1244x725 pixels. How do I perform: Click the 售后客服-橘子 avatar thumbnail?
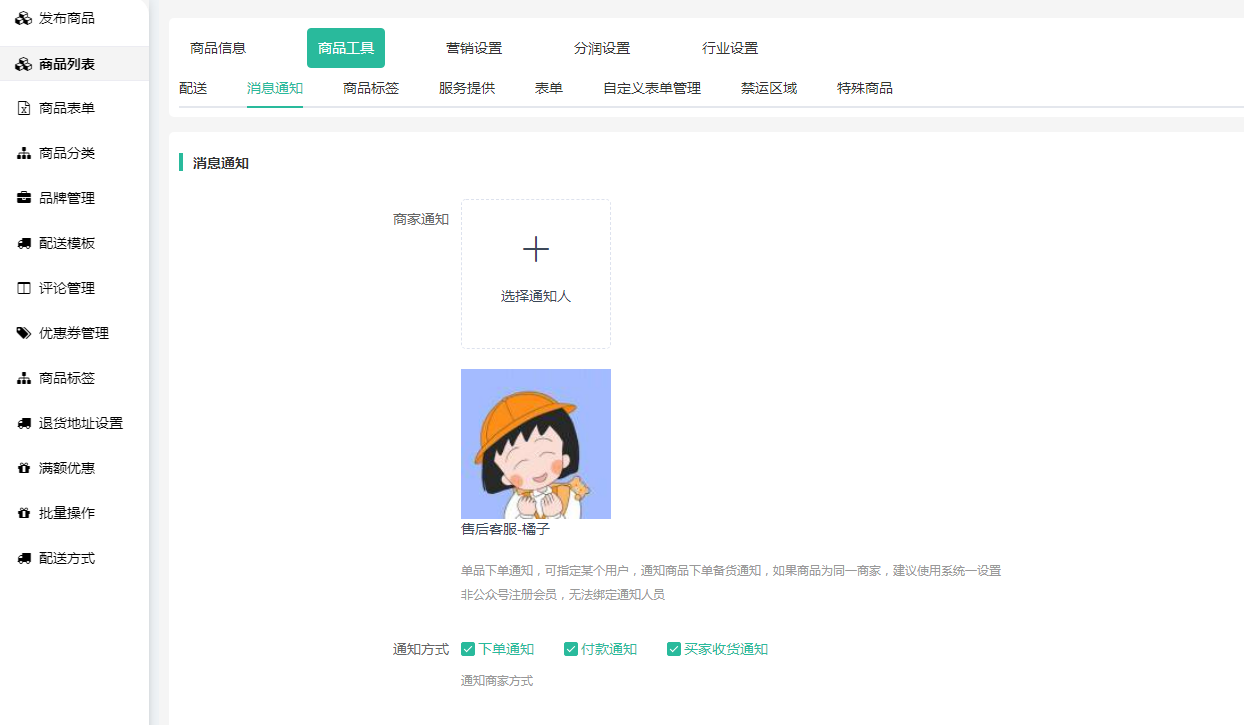536,444
